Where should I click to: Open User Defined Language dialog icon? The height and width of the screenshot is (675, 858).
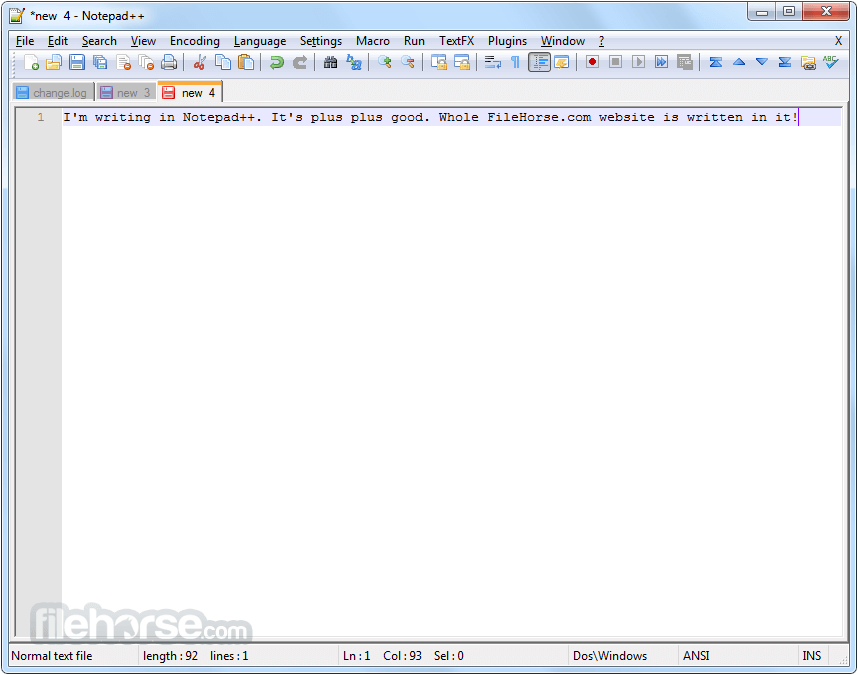(562, 62)
